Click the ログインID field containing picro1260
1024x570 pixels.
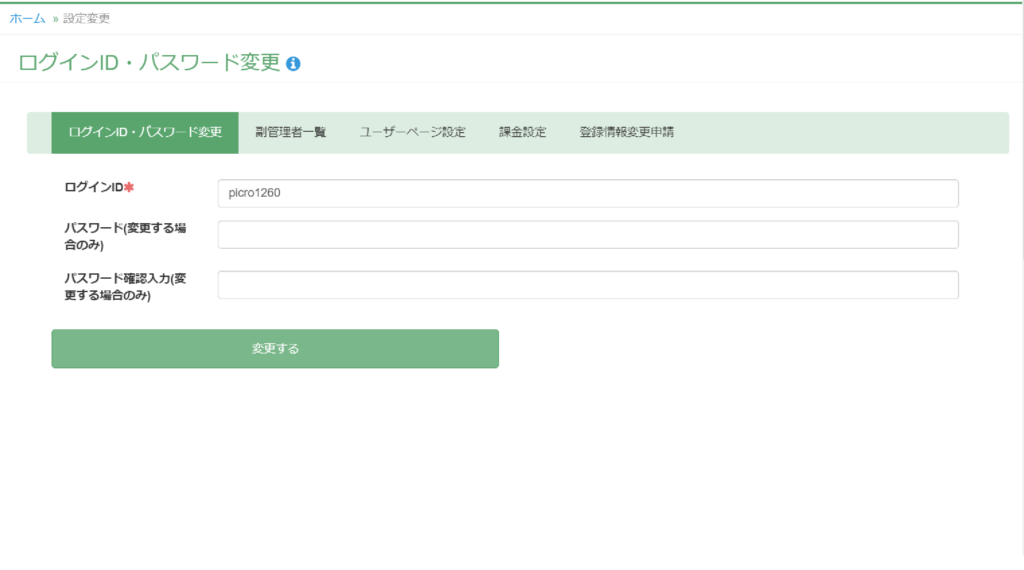click(588, 193)
